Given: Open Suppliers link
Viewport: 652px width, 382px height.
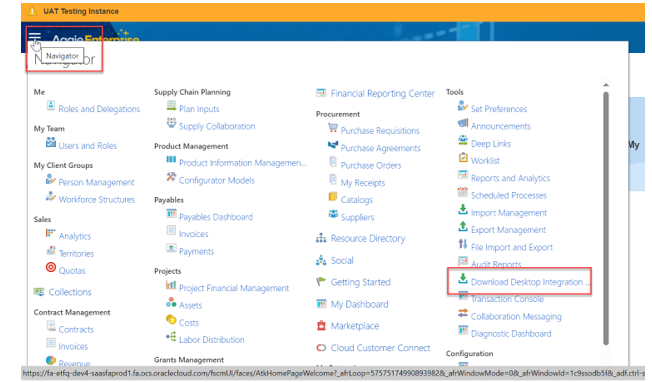Looking at the screenshot, I should (358, 217).
